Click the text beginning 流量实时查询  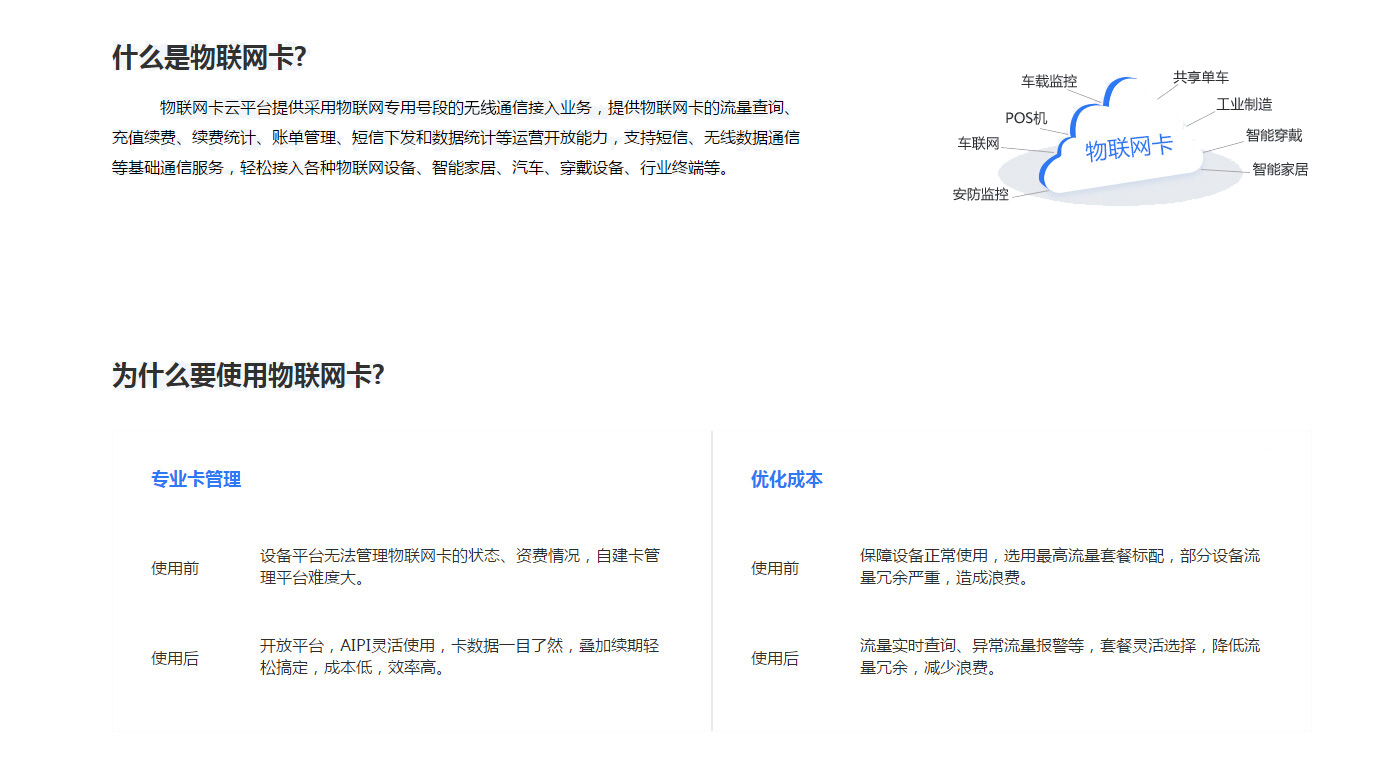click(1059, 656)
